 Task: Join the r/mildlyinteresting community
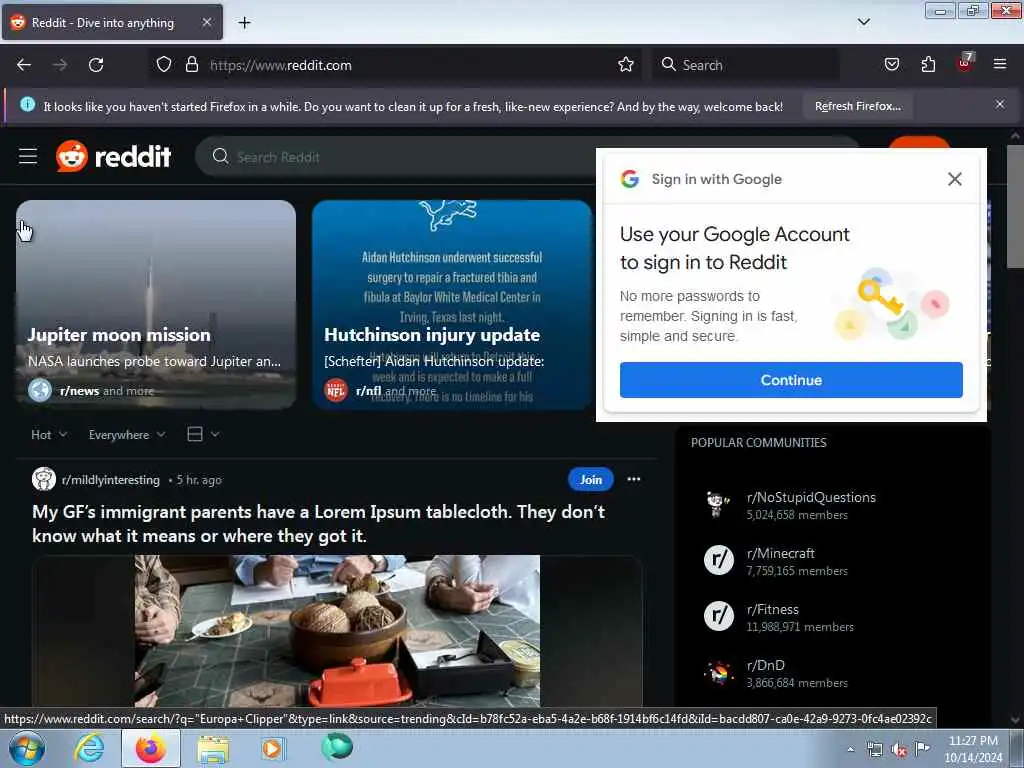tap(590, 479)
